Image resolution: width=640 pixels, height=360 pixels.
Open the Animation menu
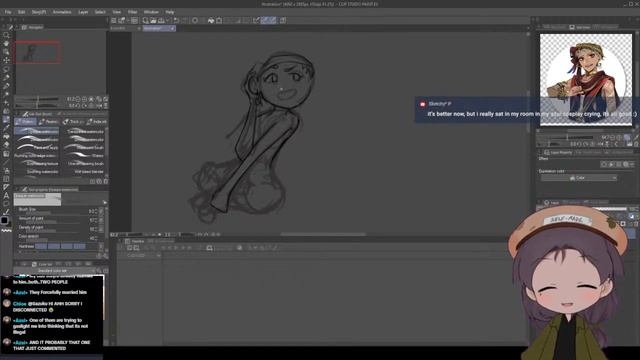point(62,12)
